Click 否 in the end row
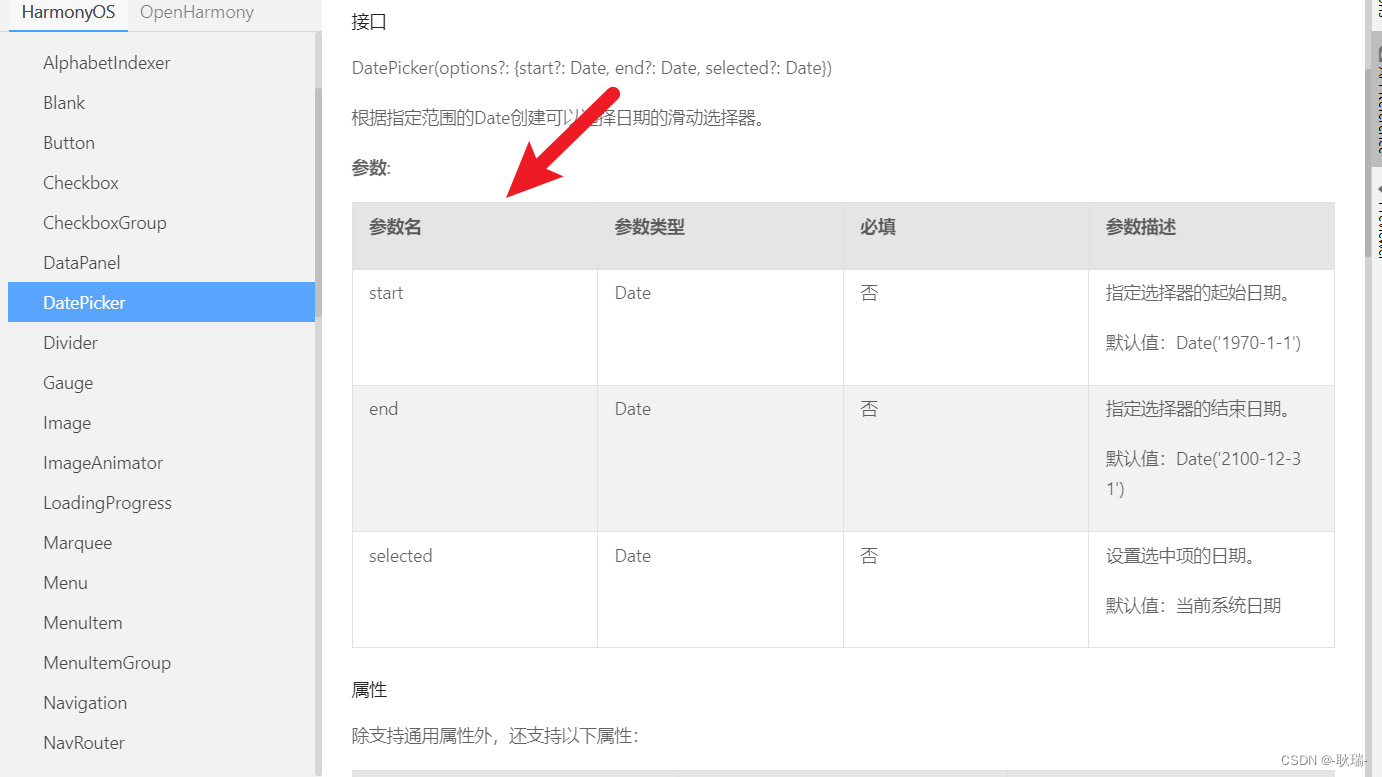Screen dimensions: 1382x777 [869, 409]
